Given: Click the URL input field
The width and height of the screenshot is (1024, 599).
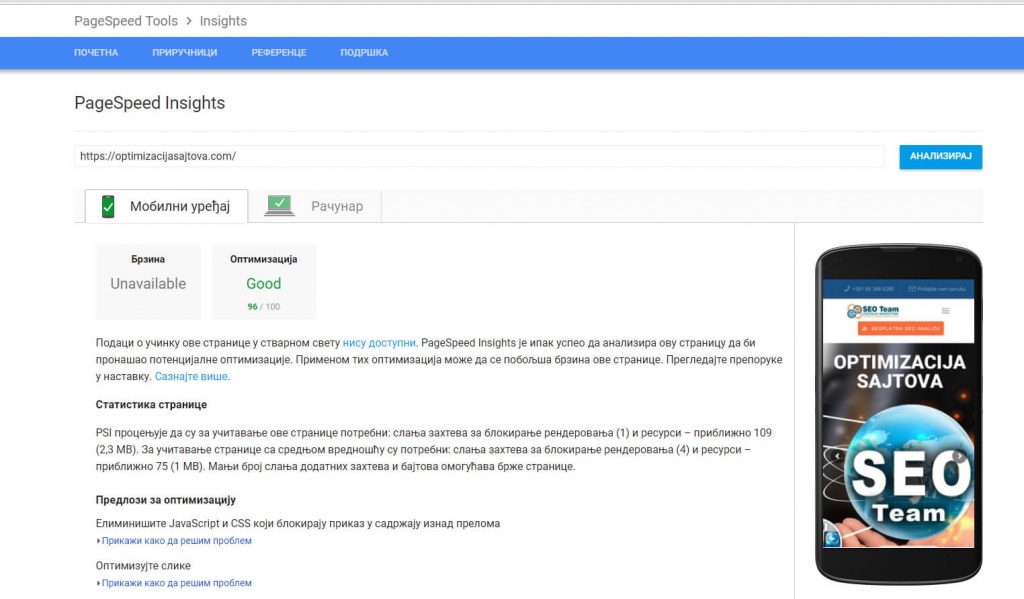Looking at the screenshot, I should click(478, 156).
